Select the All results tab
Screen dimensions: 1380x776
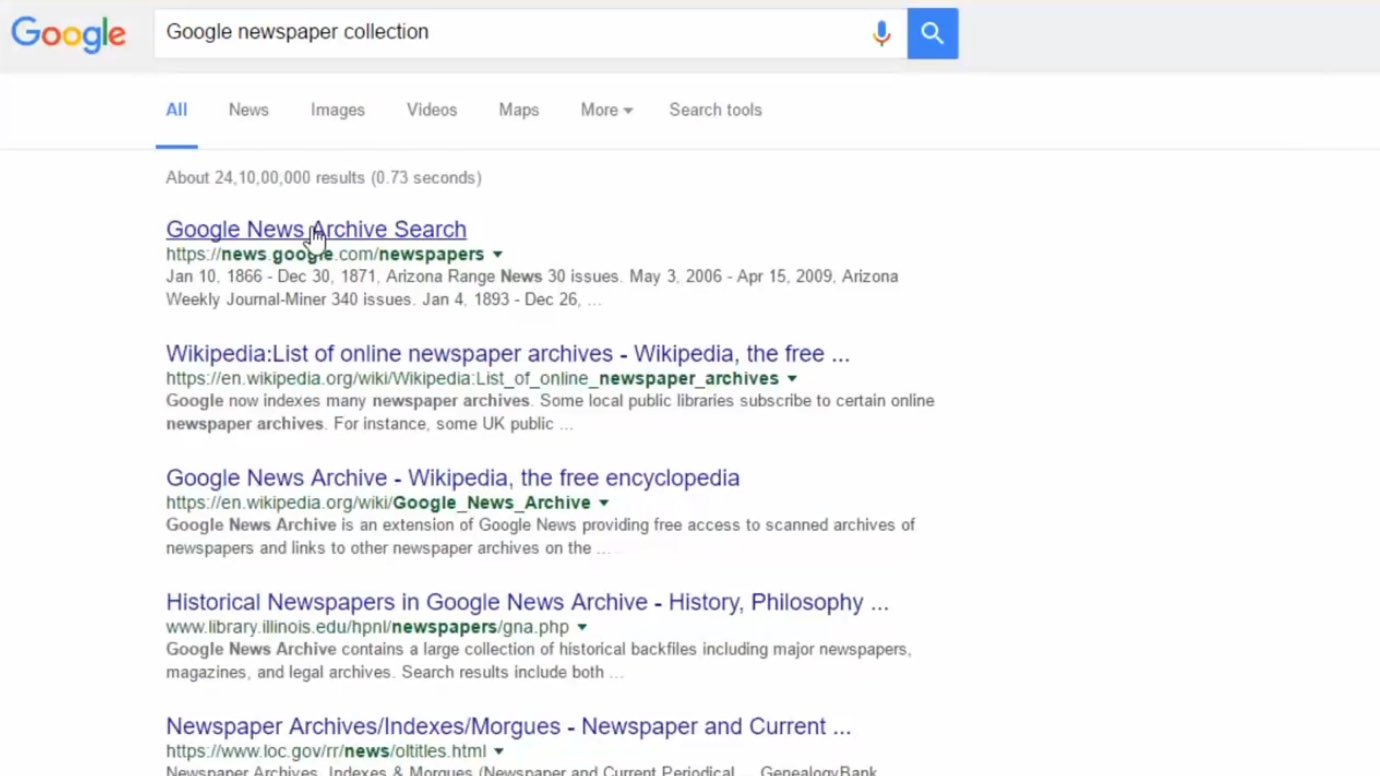click(x=176, y=110)
